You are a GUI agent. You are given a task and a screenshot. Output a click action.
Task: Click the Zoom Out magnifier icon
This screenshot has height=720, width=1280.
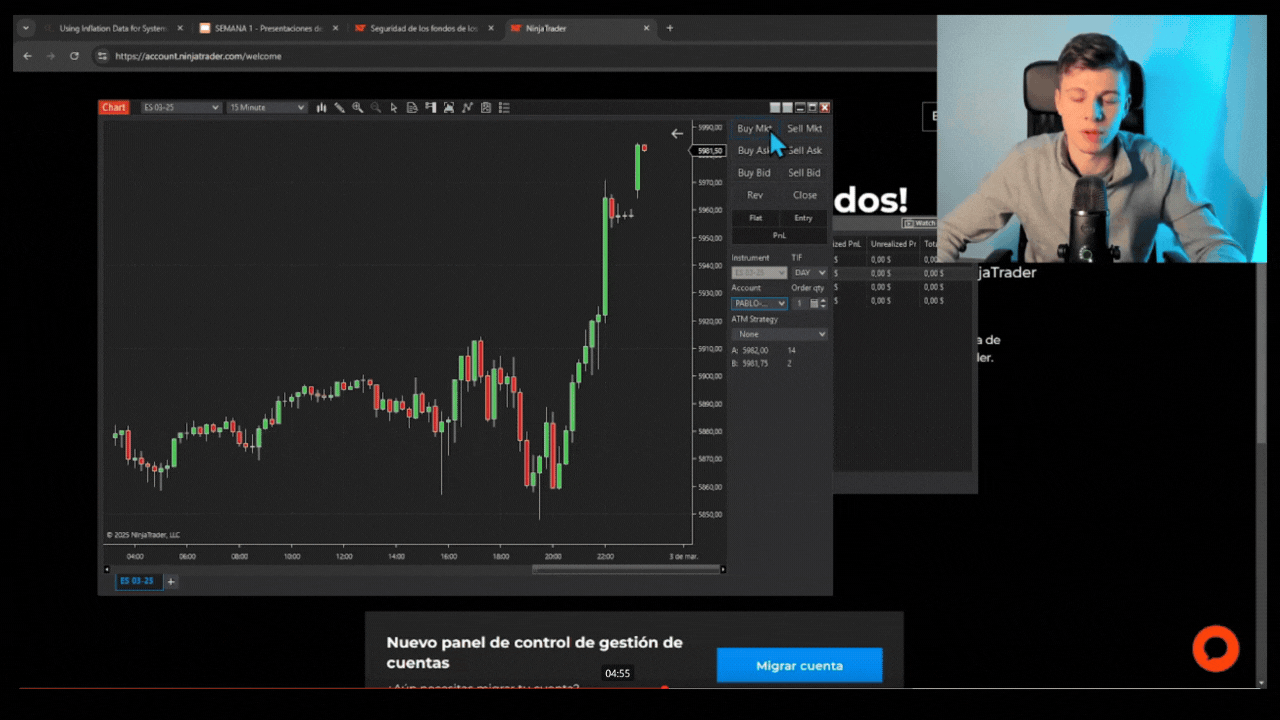coord(376,107)
